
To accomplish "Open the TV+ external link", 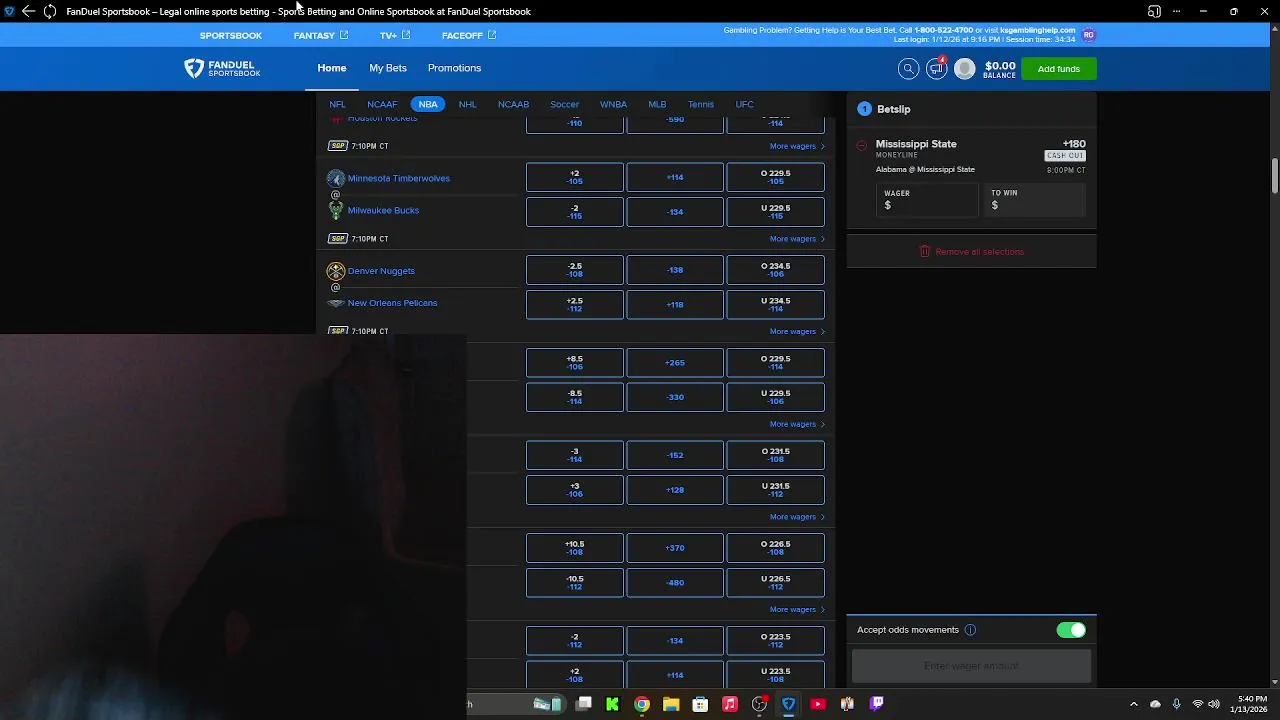I will (395, 35).
